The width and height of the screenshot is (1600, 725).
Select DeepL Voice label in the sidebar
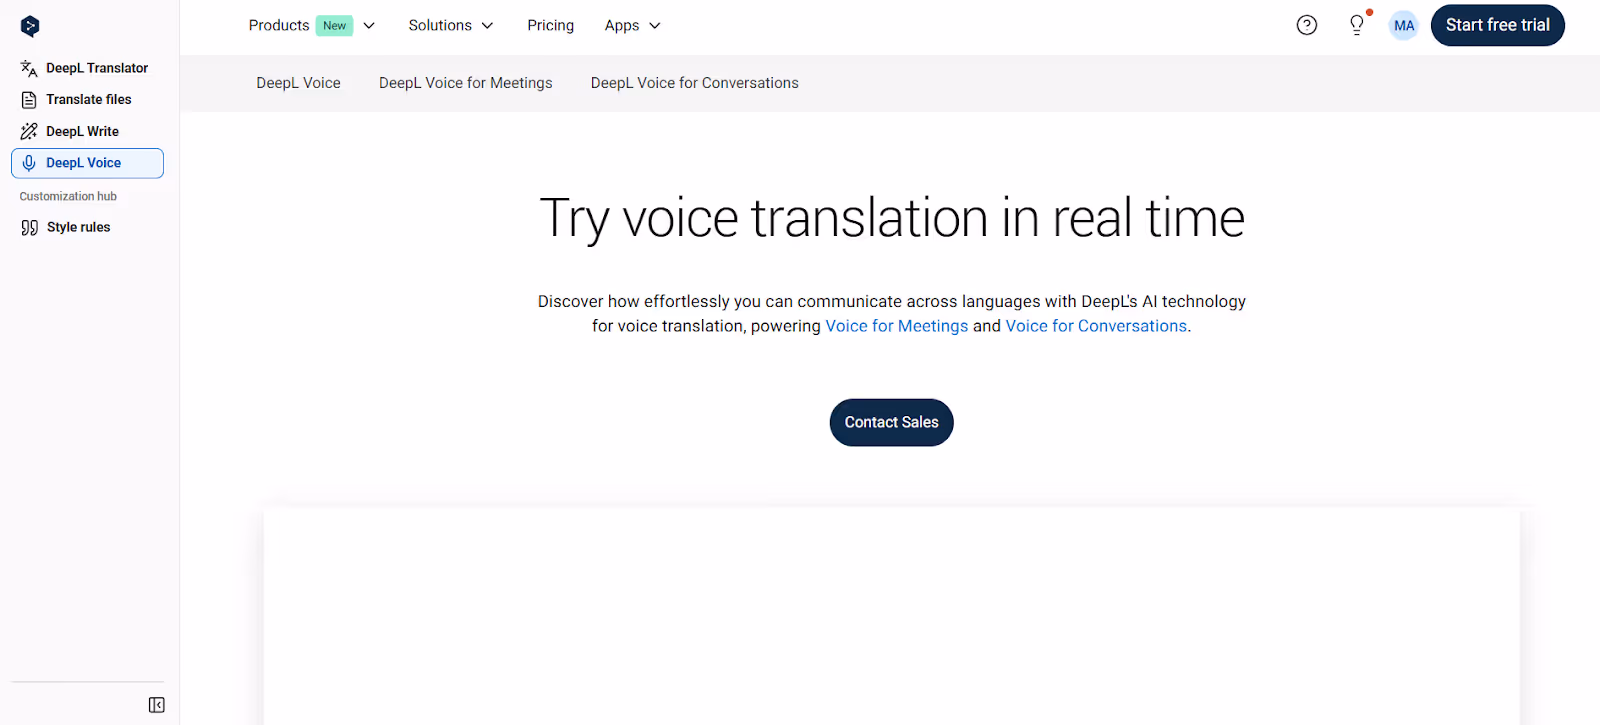point(83,163)
